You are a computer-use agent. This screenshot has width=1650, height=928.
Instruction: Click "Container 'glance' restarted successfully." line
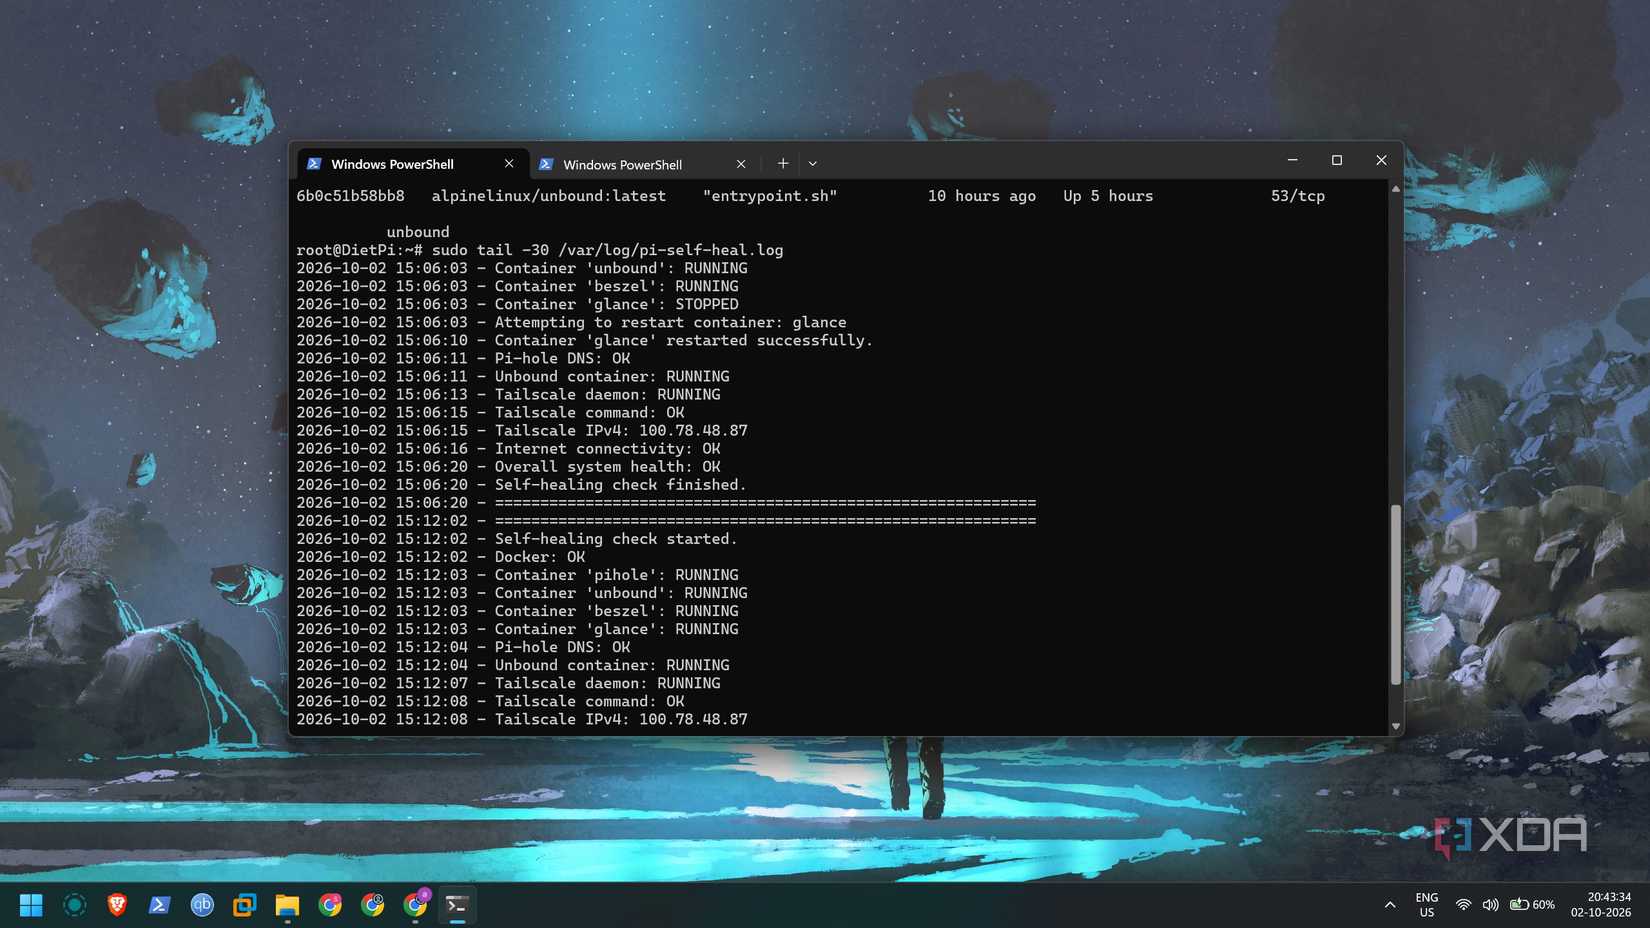coord(683,340)
